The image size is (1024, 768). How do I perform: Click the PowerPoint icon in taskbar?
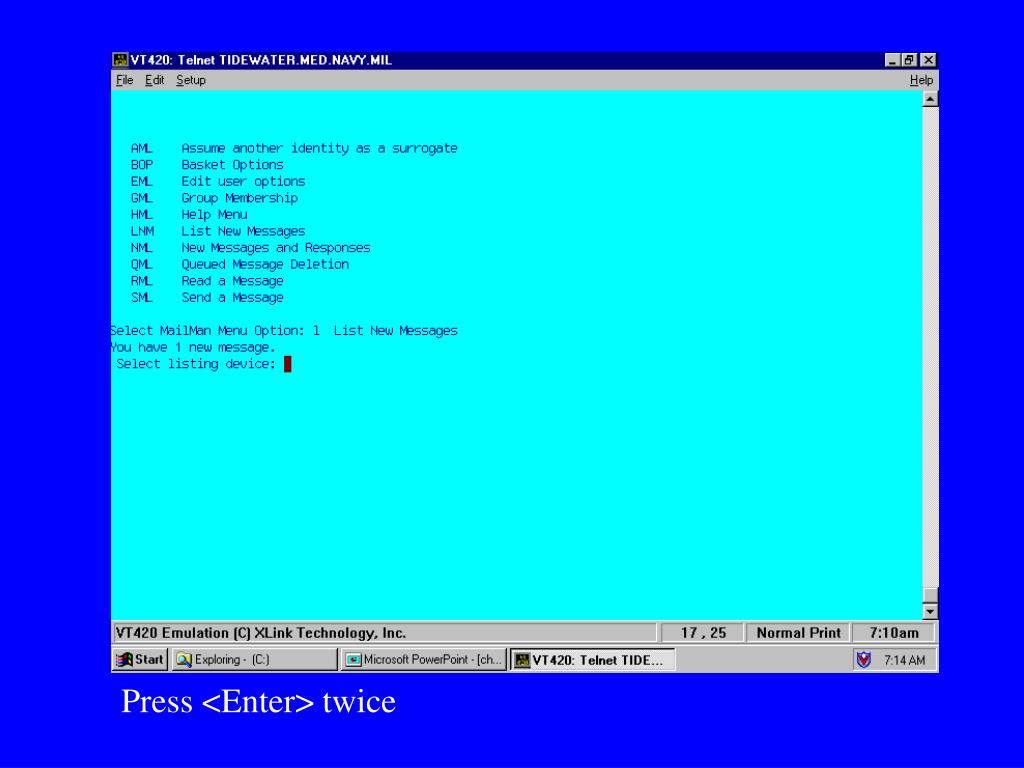tap(353, 660)
